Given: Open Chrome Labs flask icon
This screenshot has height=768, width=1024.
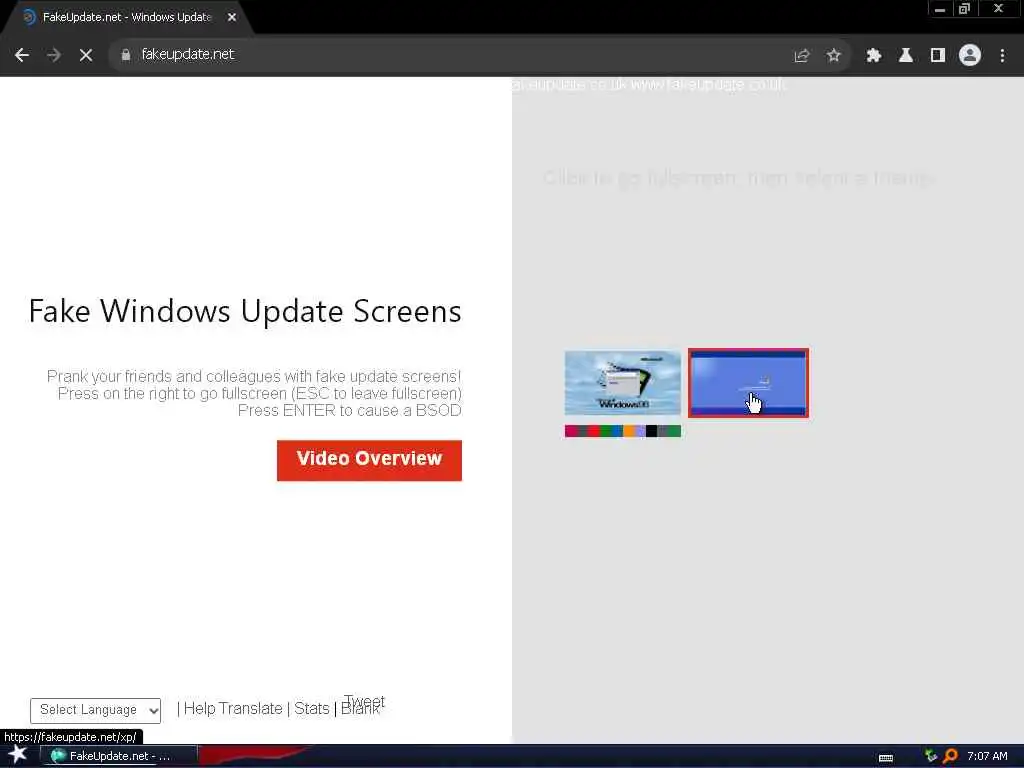Looking at the screenshot, I should (906, 56).
